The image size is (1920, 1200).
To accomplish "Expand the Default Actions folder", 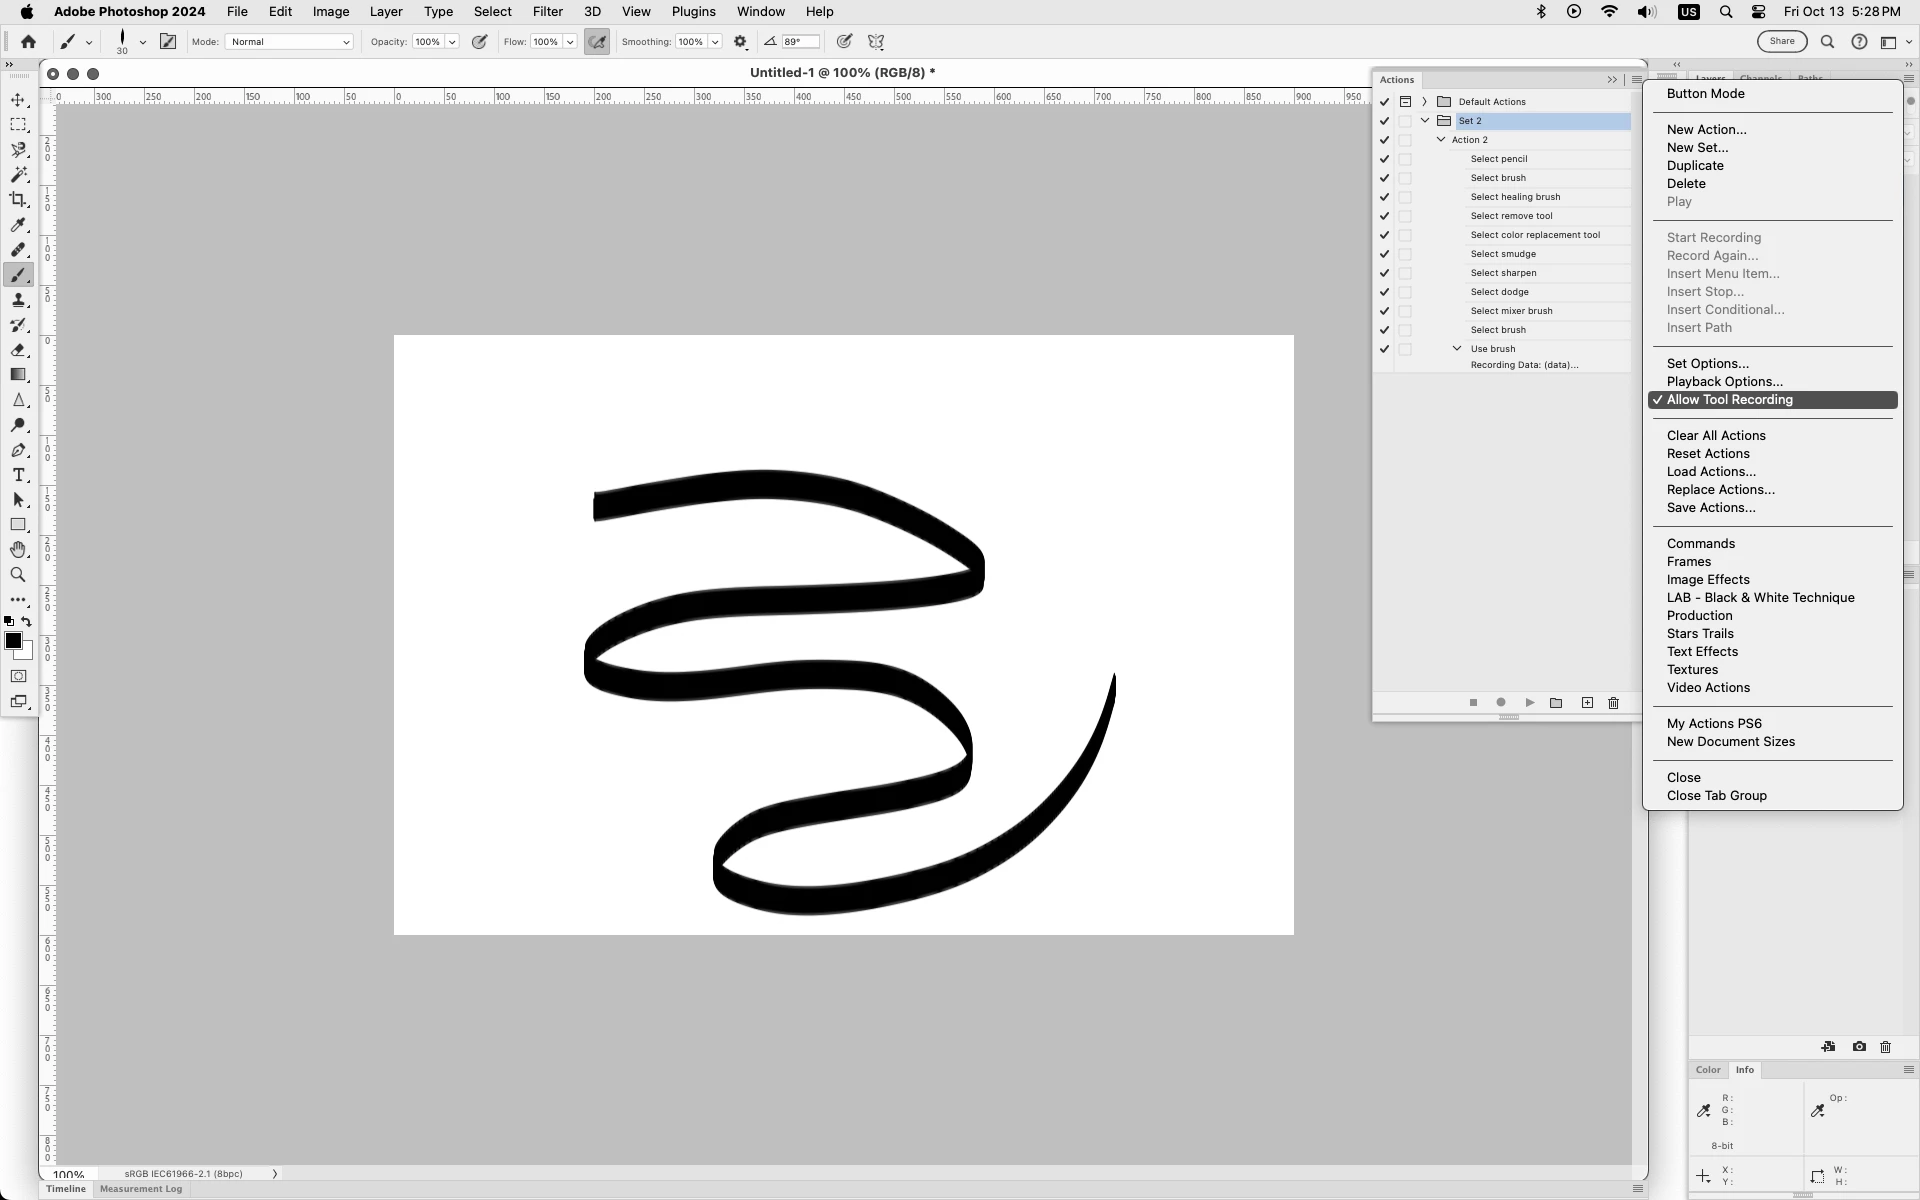I will tap(1425, 102).
